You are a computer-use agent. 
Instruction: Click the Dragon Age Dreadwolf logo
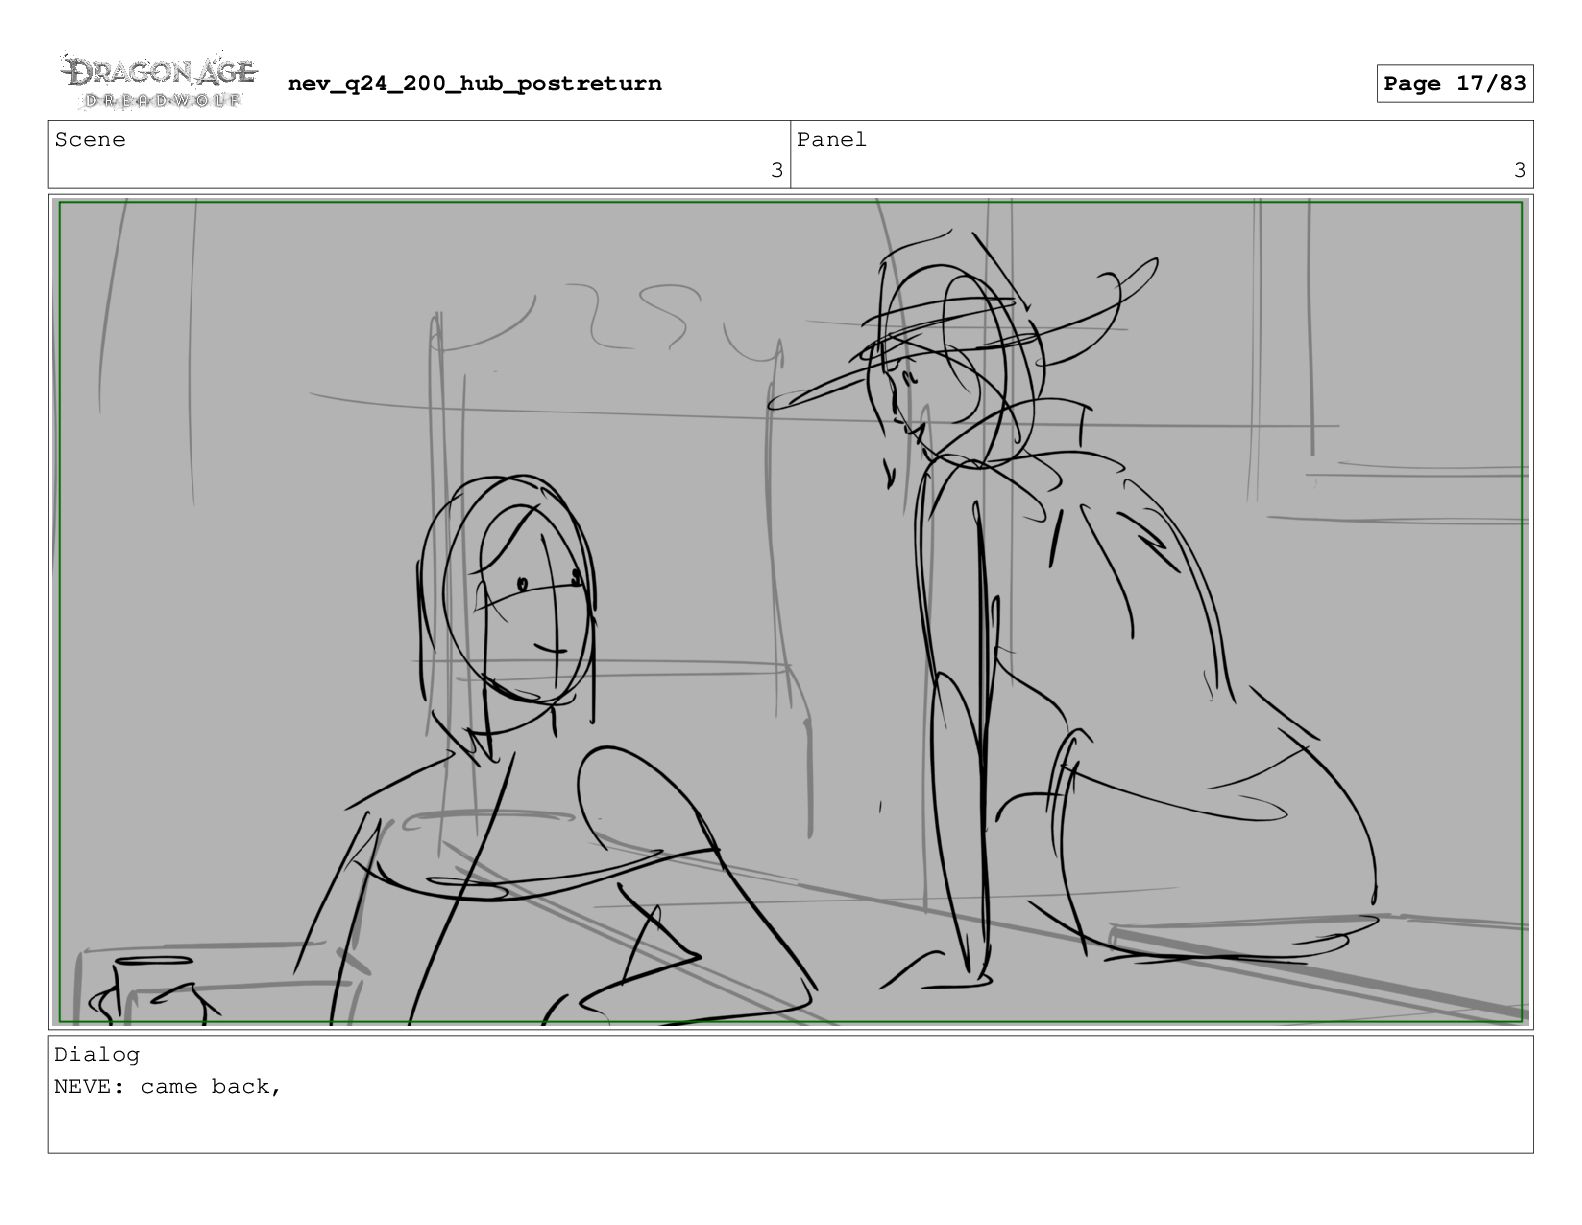point(159,81)
